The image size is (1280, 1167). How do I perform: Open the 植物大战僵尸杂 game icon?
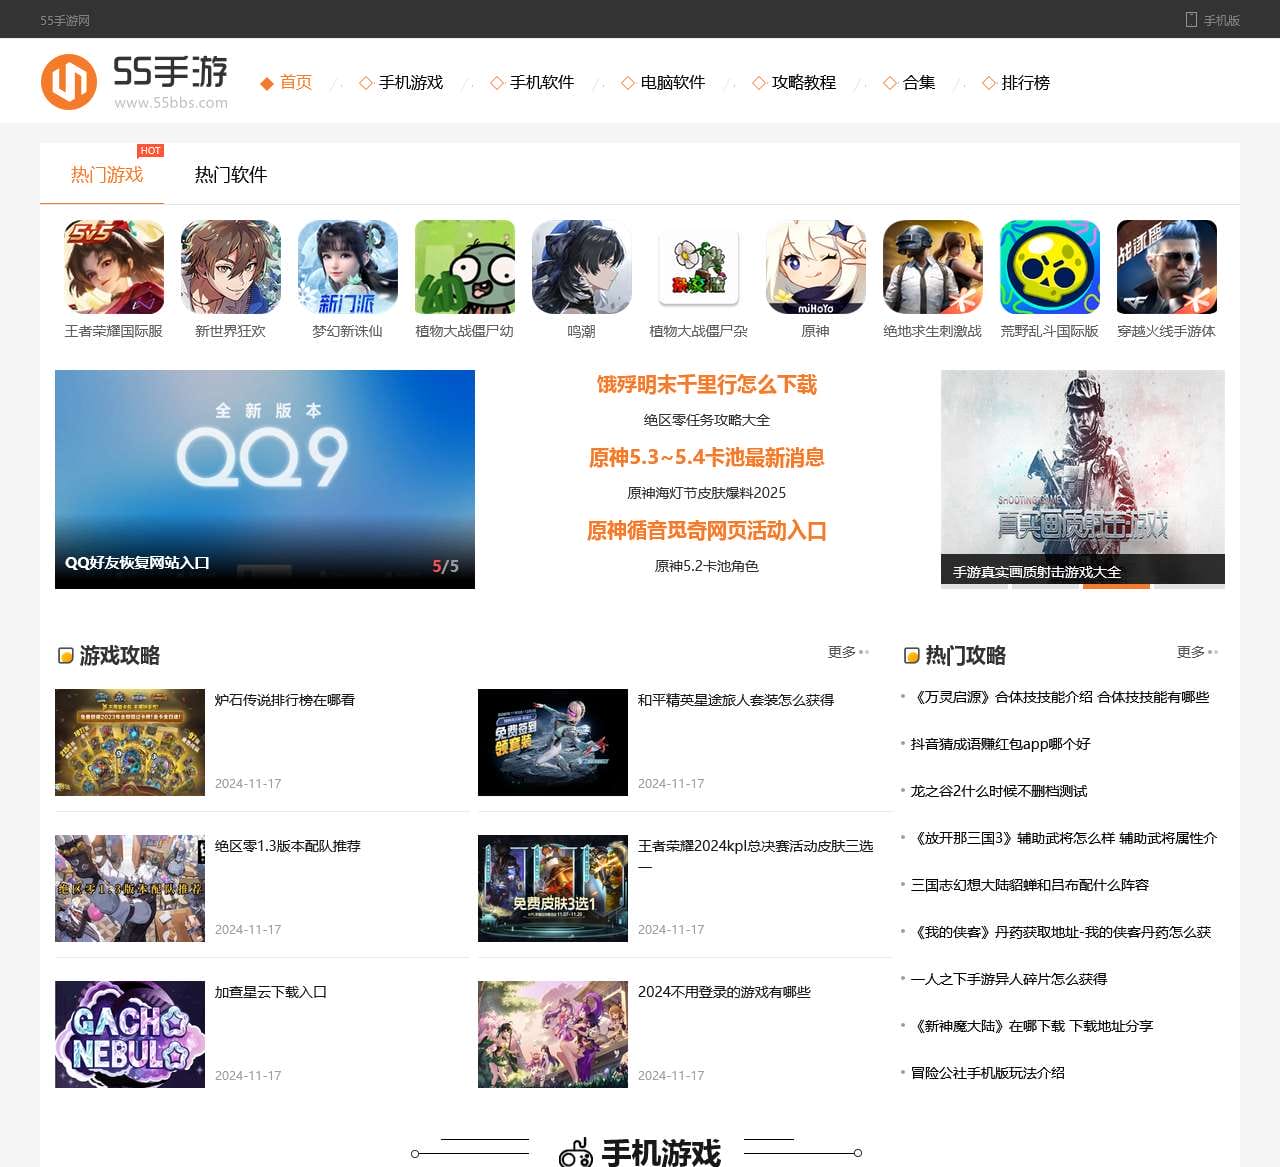coord(699,267)
